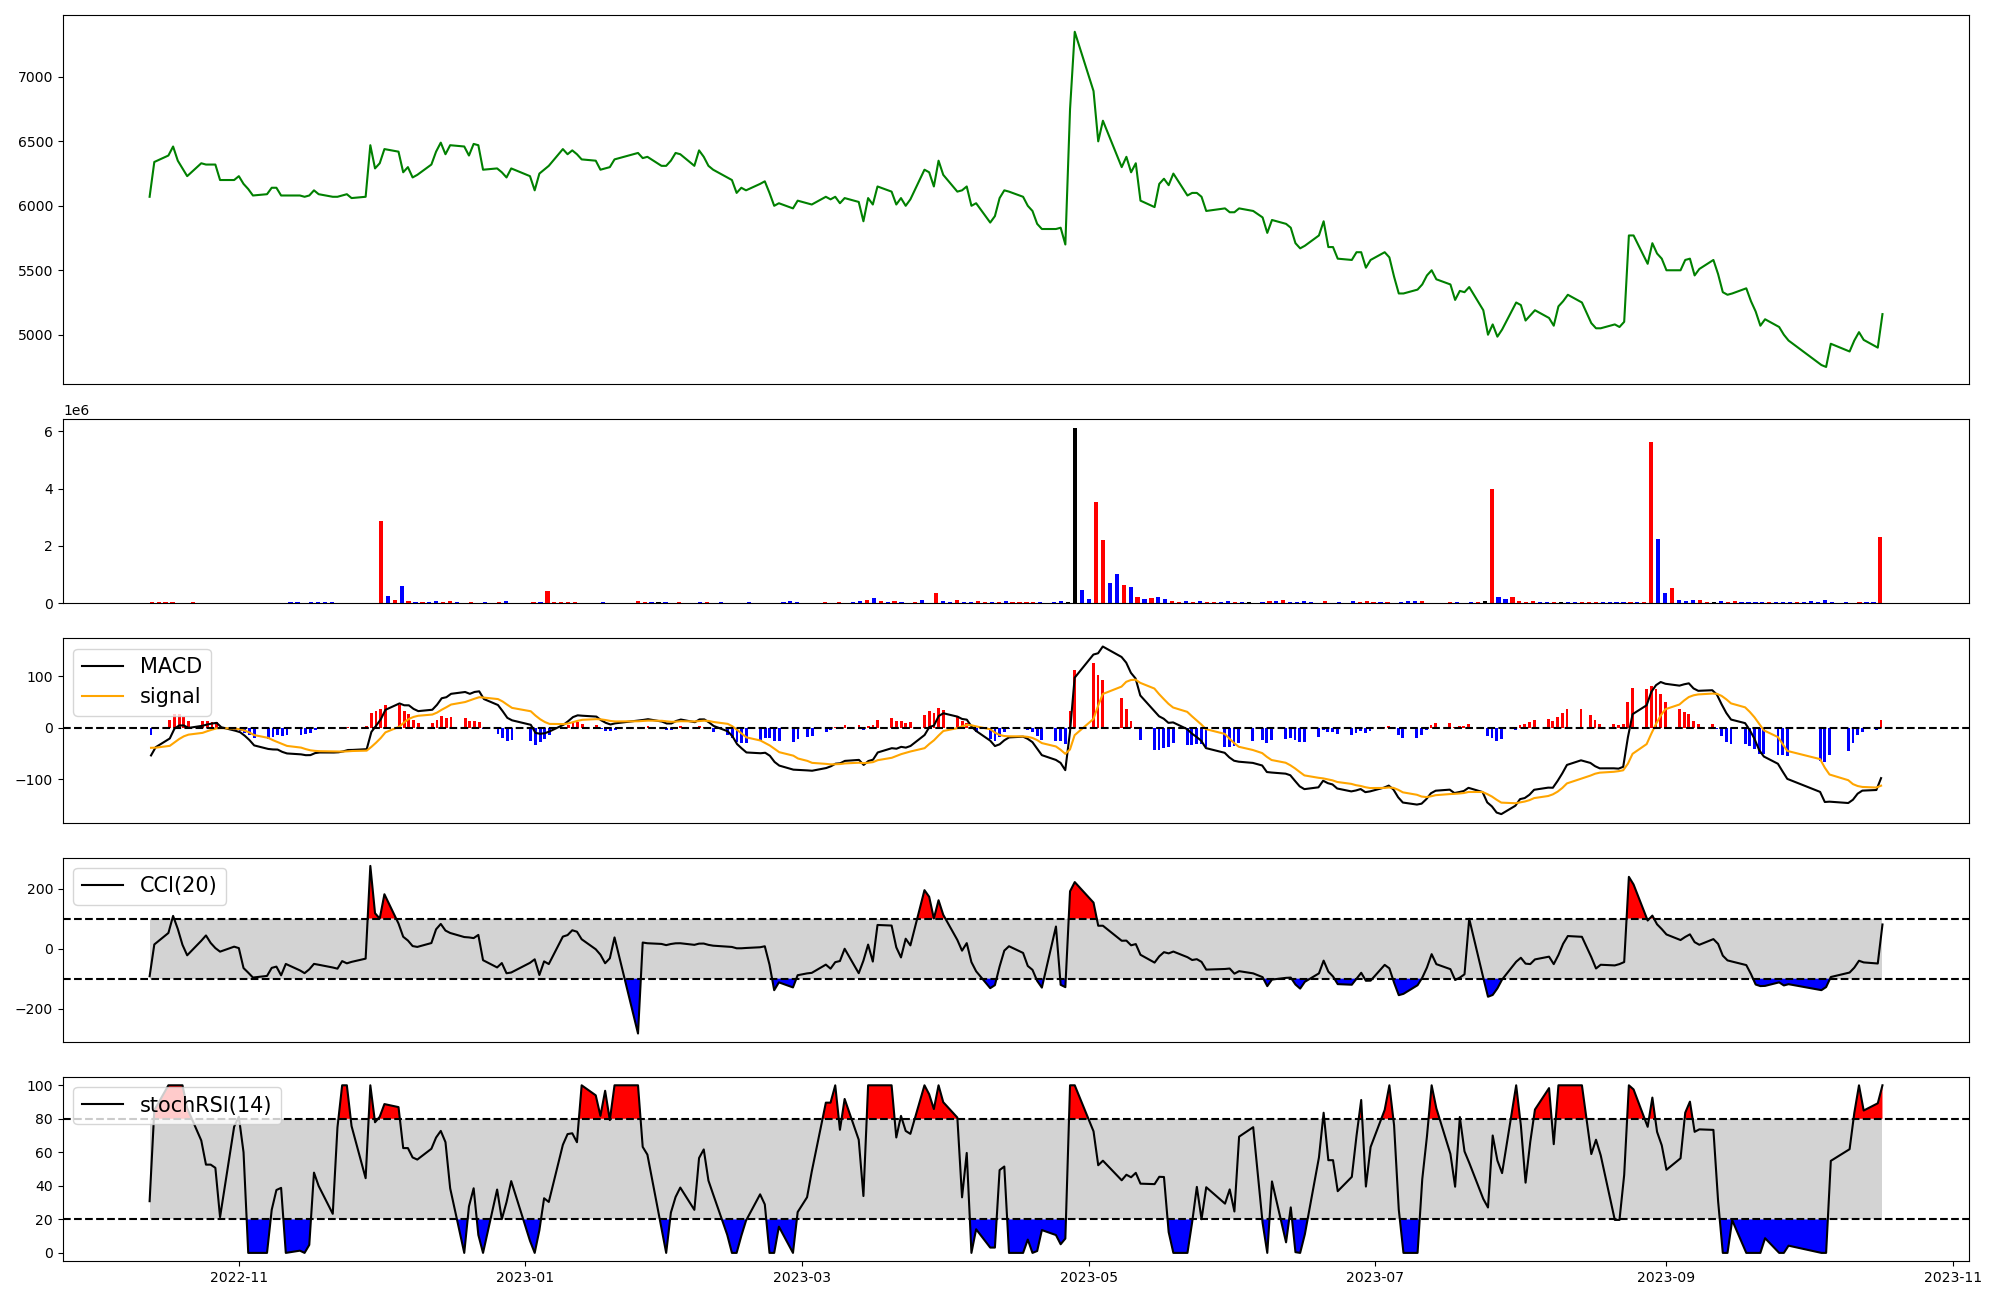
Task: Click the 5000 price axis label
Action: pyautogui.click(x=35, y=335)
